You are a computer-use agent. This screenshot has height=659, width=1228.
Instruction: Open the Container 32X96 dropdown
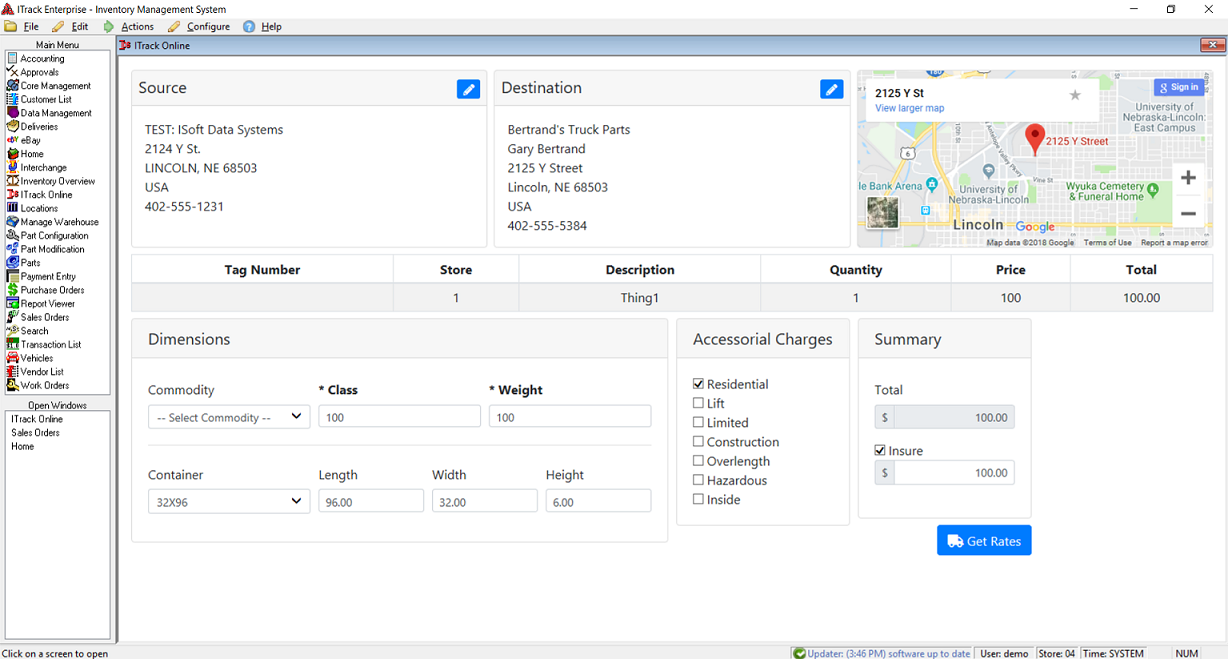click(x=229, y=502)
